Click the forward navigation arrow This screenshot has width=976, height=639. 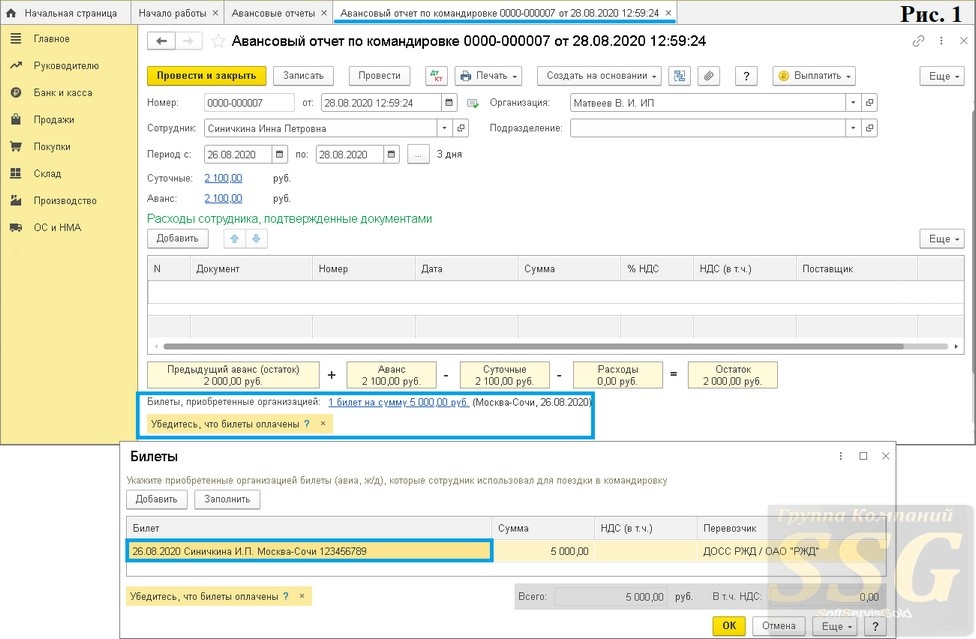click(x=188, y=41)
